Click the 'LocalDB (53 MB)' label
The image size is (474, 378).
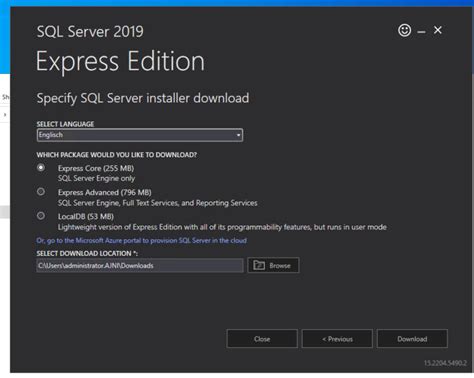click(86, 217)
